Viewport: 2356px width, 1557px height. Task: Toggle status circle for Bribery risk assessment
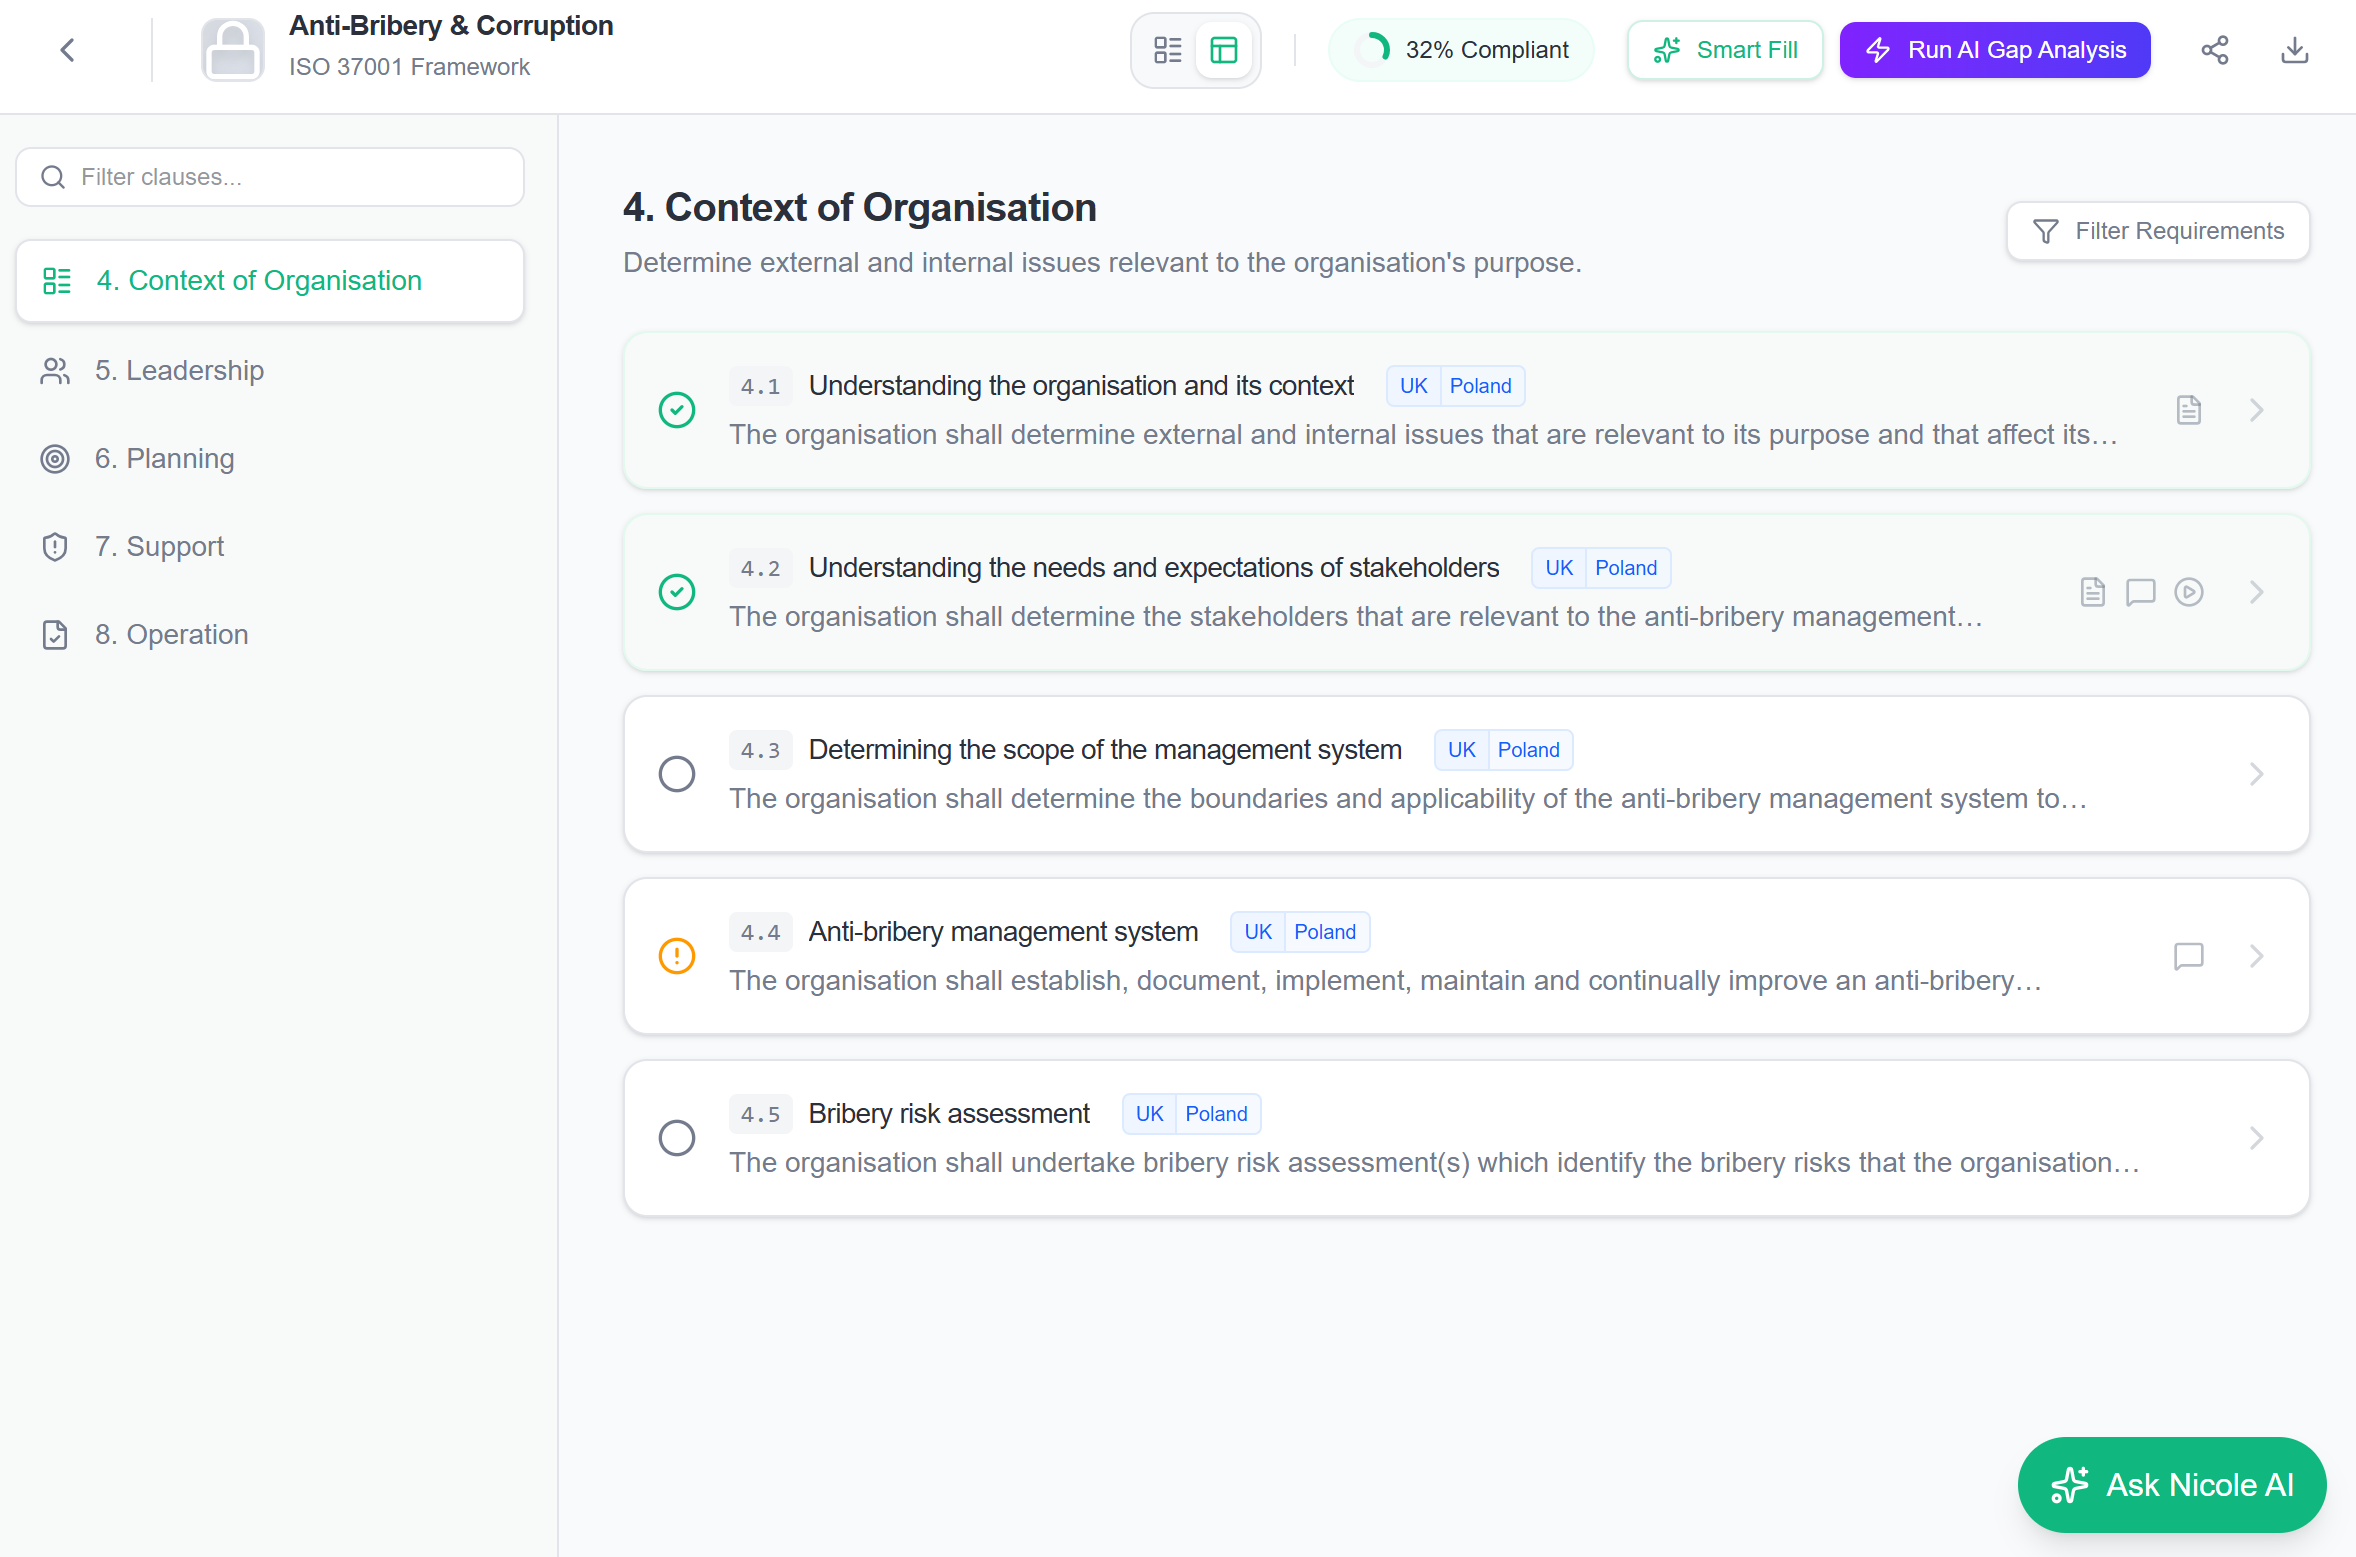click(677, 1138)
